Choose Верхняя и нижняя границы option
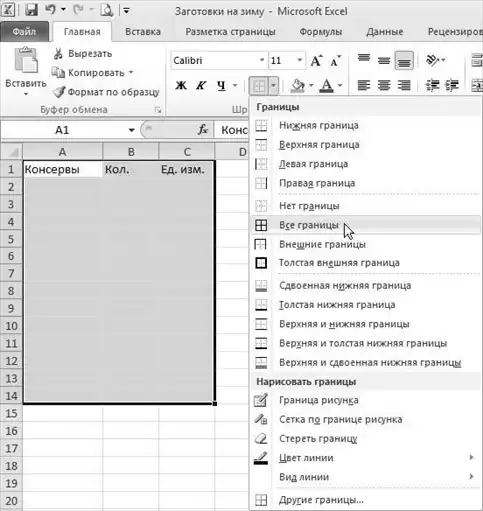 pyautogui.click(x=365, y=324)
